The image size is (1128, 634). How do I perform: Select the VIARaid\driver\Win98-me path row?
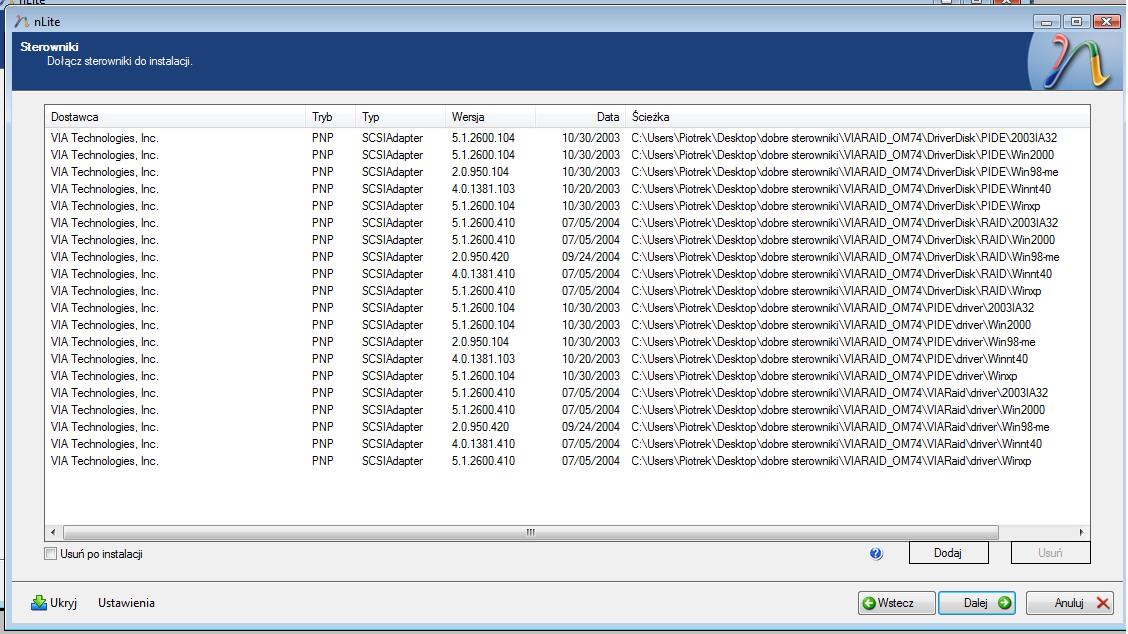coord(567,427)
